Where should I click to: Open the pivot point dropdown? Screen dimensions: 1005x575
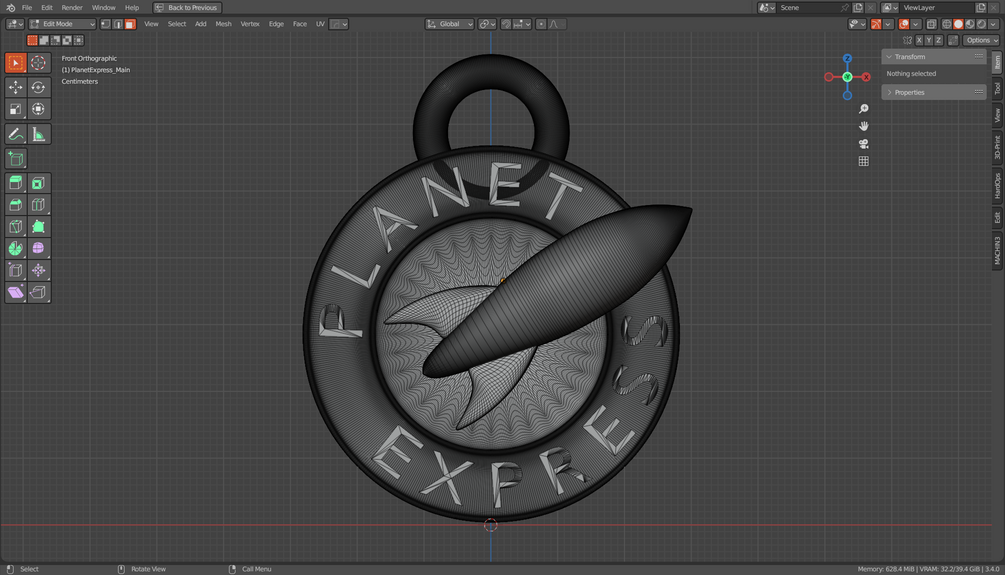coord(488,24)
